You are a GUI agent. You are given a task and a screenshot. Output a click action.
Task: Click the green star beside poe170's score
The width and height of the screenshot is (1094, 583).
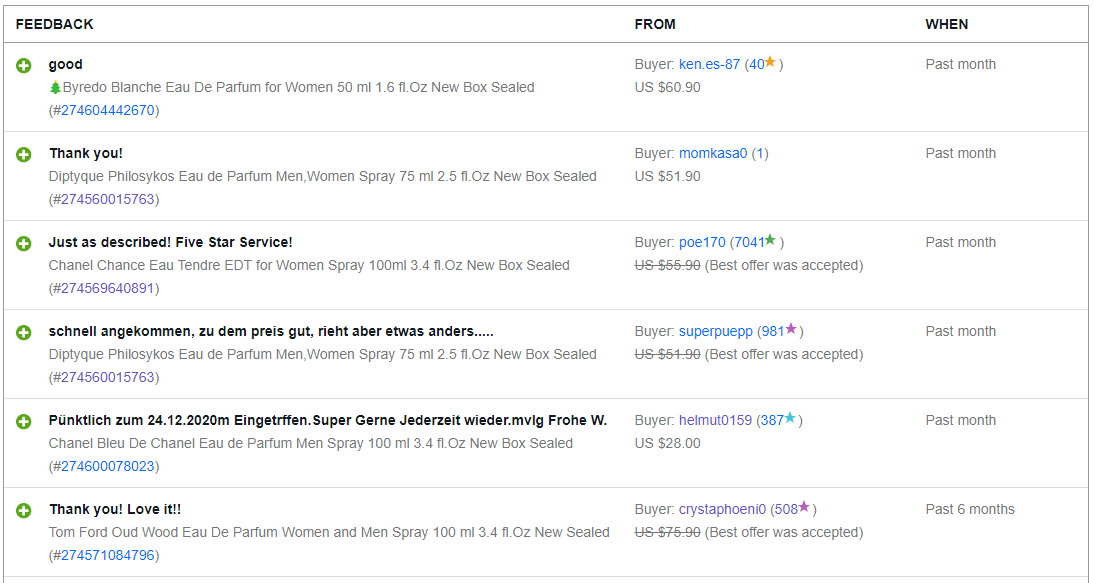pyautogui.click(x=770, y=241)
